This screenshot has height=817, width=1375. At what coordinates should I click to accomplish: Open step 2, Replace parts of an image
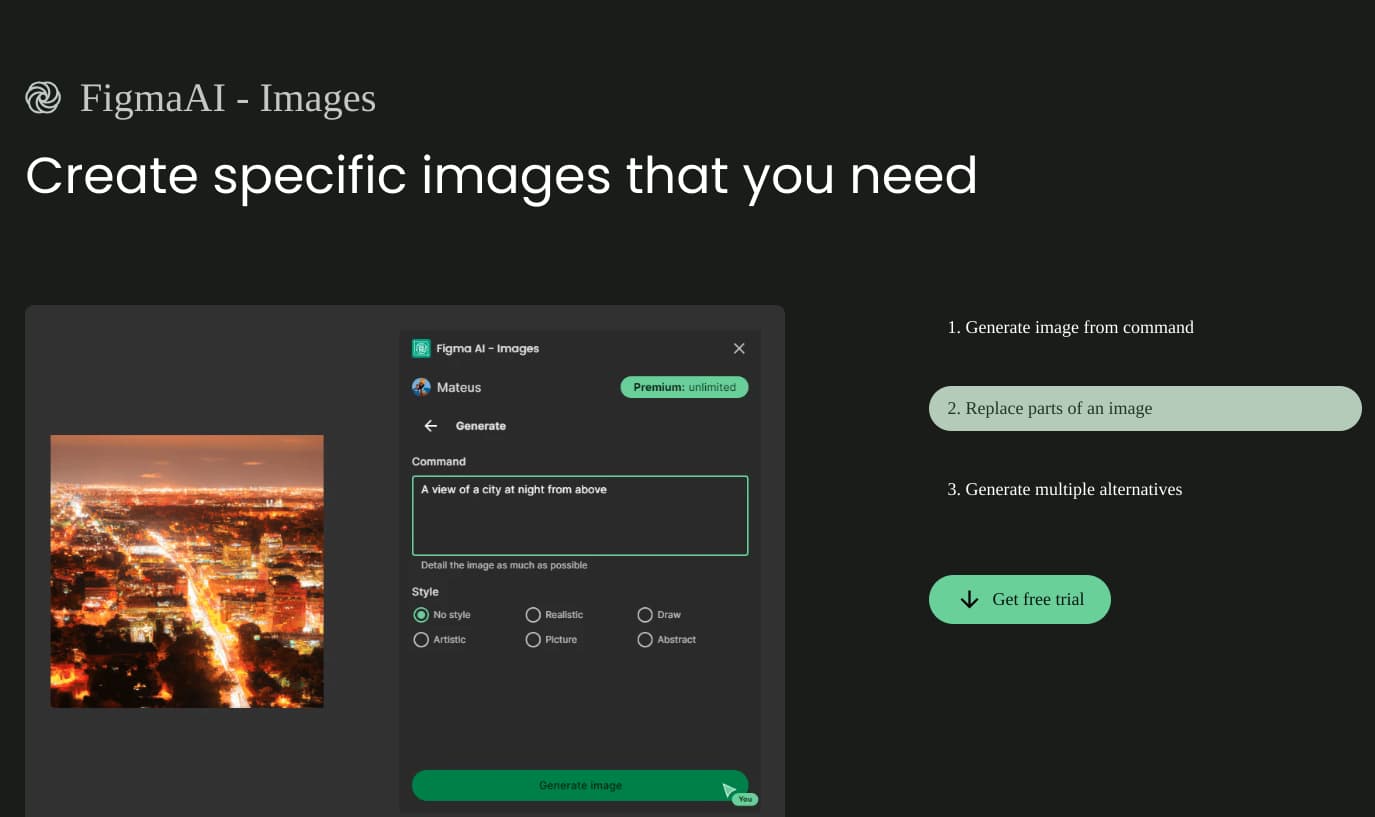pyautogui.click(x=1144, y=408)
